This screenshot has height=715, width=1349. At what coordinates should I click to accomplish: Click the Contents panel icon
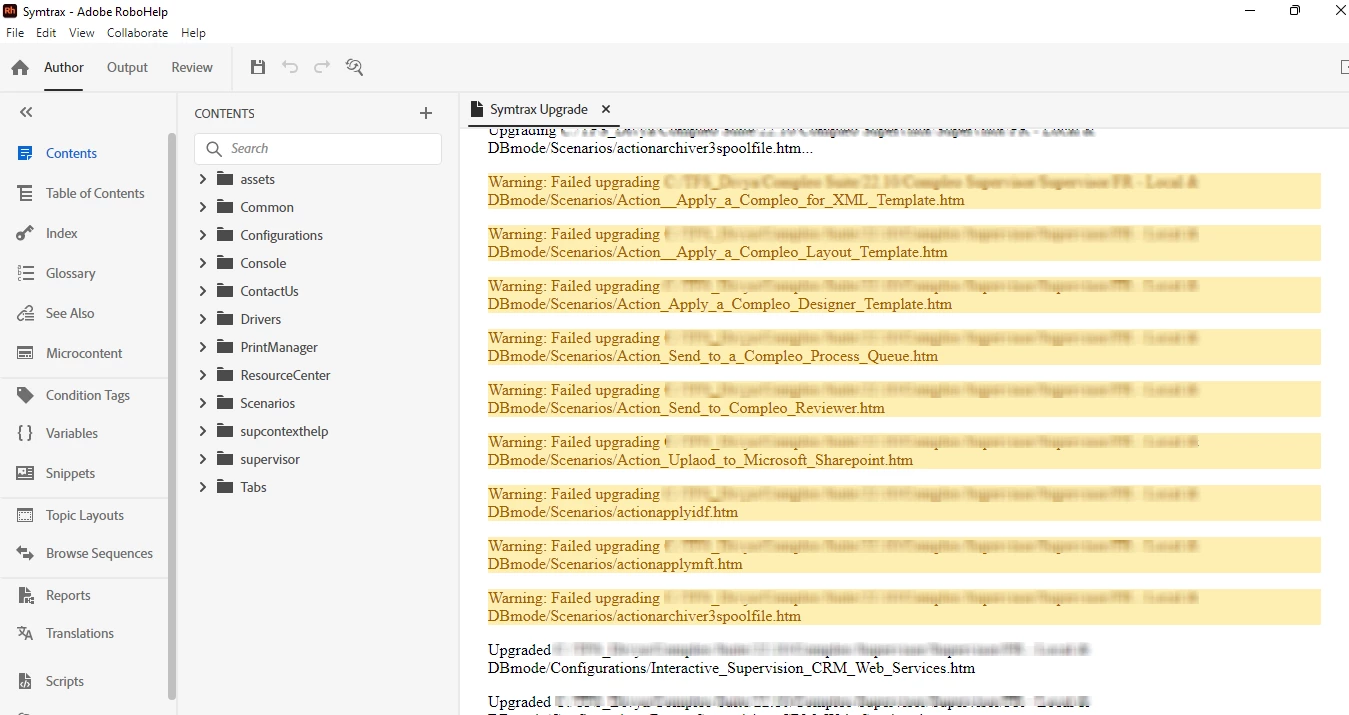coord(26,153)
